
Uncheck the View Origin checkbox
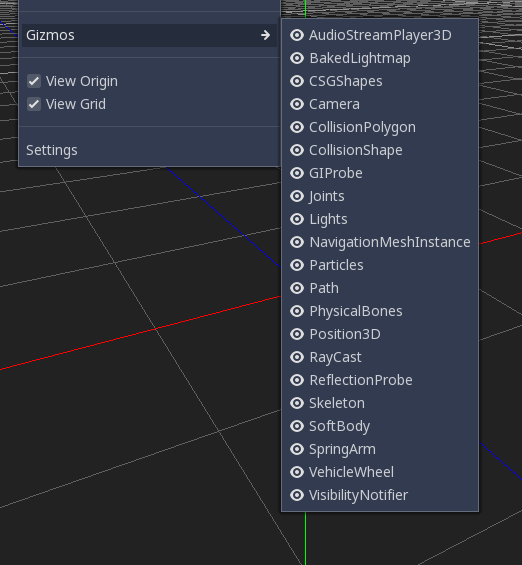(x=34, y=81)
